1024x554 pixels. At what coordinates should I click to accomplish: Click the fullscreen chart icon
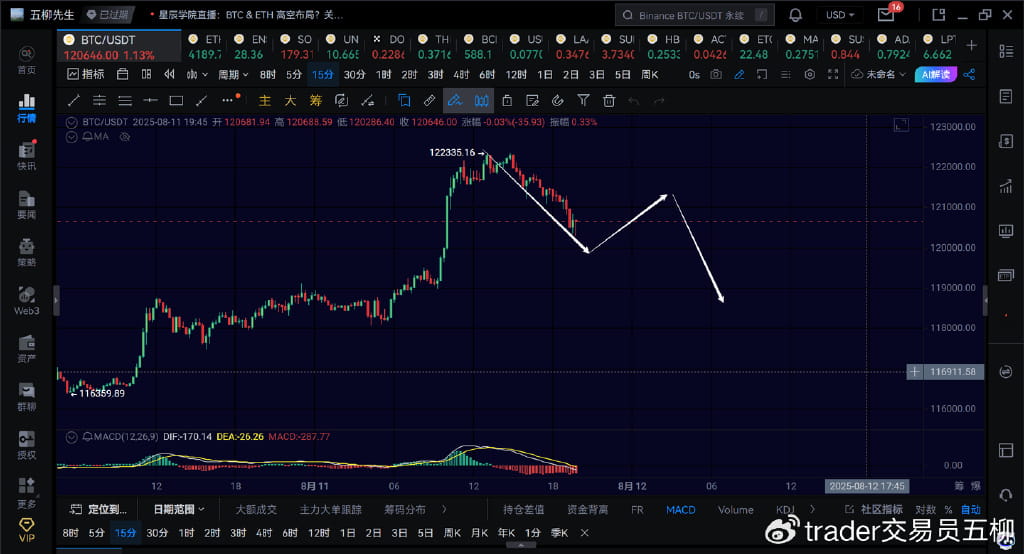click(x=833, y=74)
